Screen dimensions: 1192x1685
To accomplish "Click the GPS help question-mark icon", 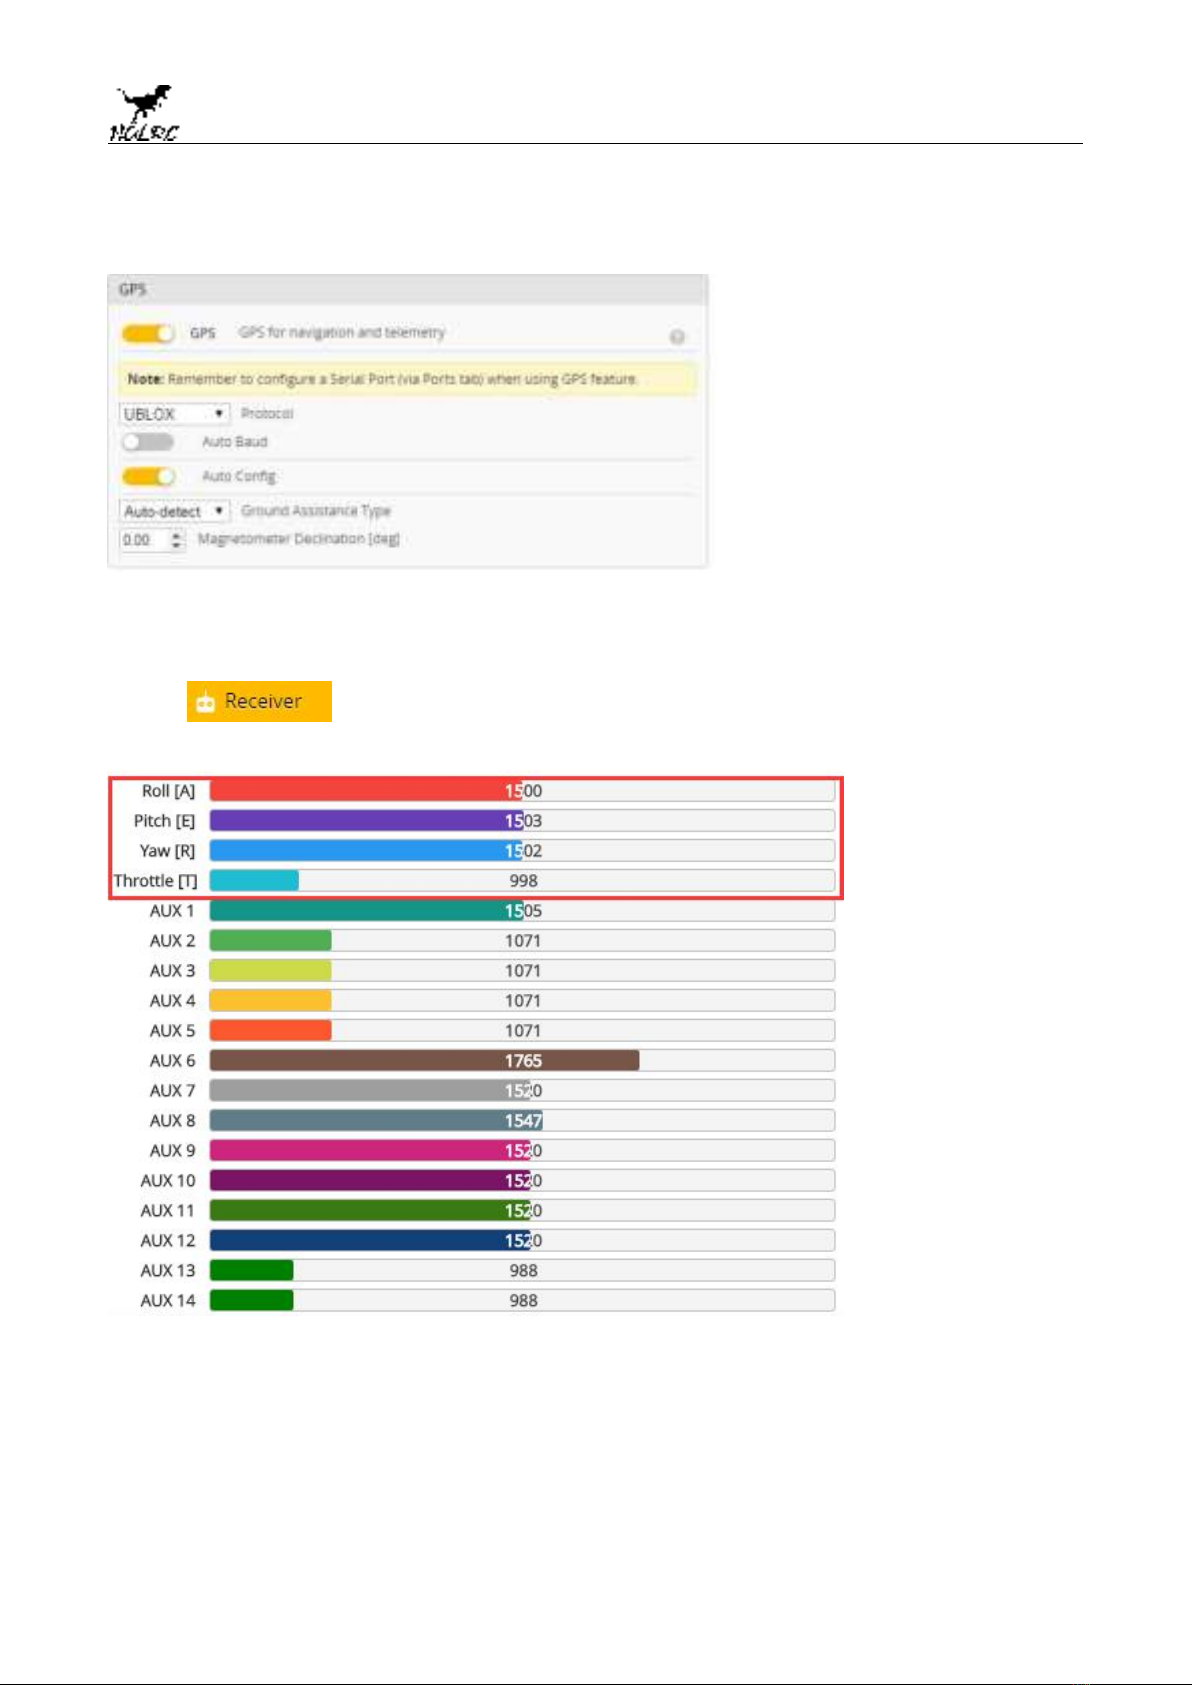I will tap(677, 337).
